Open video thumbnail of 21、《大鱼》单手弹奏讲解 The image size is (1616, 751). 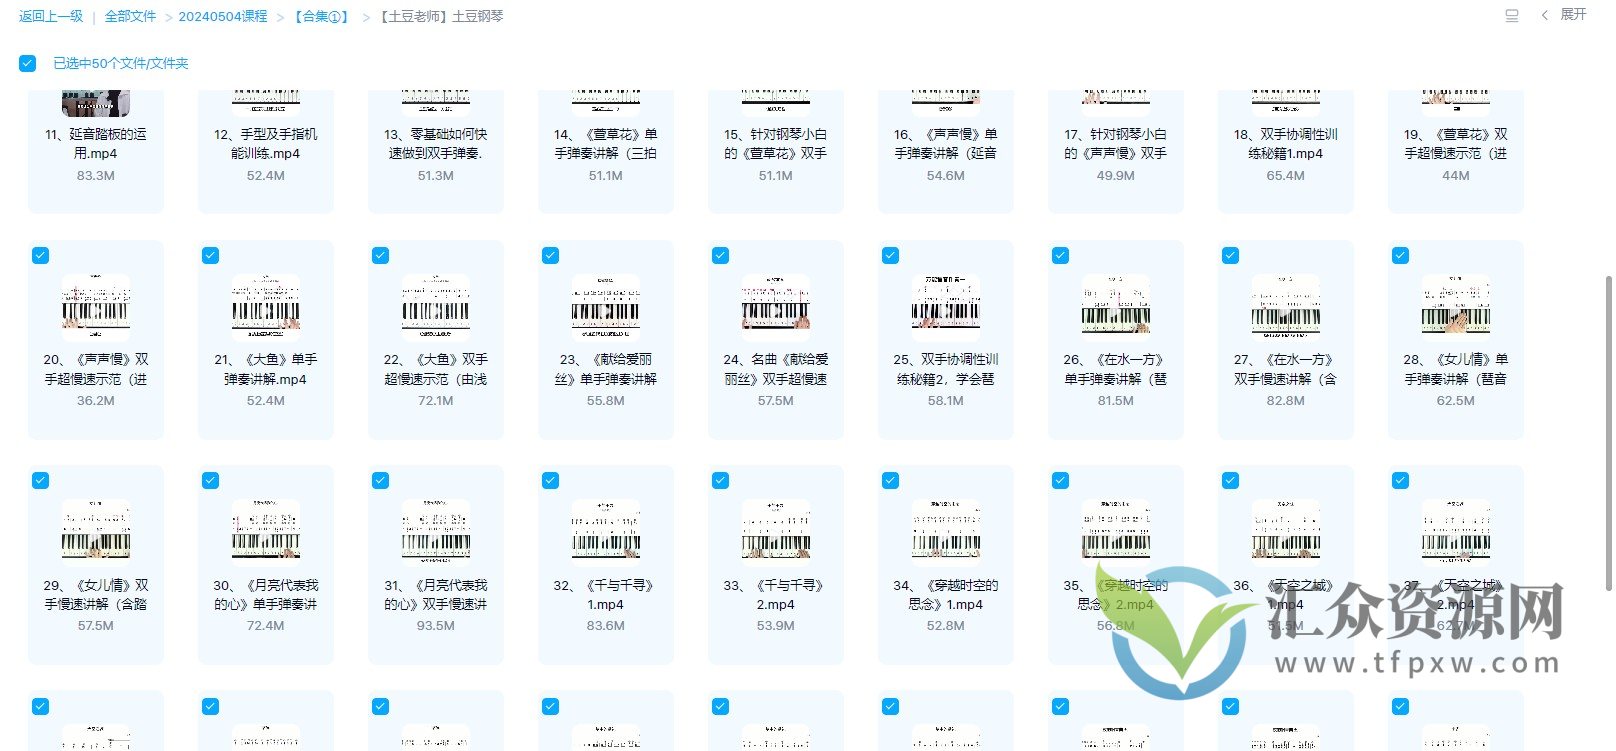(266, 307)
